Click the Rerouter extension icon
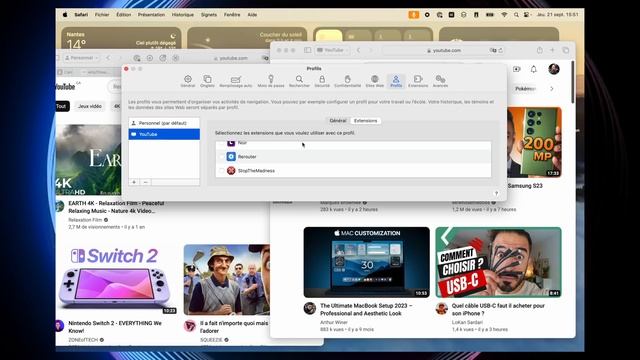 click(231, 156)
